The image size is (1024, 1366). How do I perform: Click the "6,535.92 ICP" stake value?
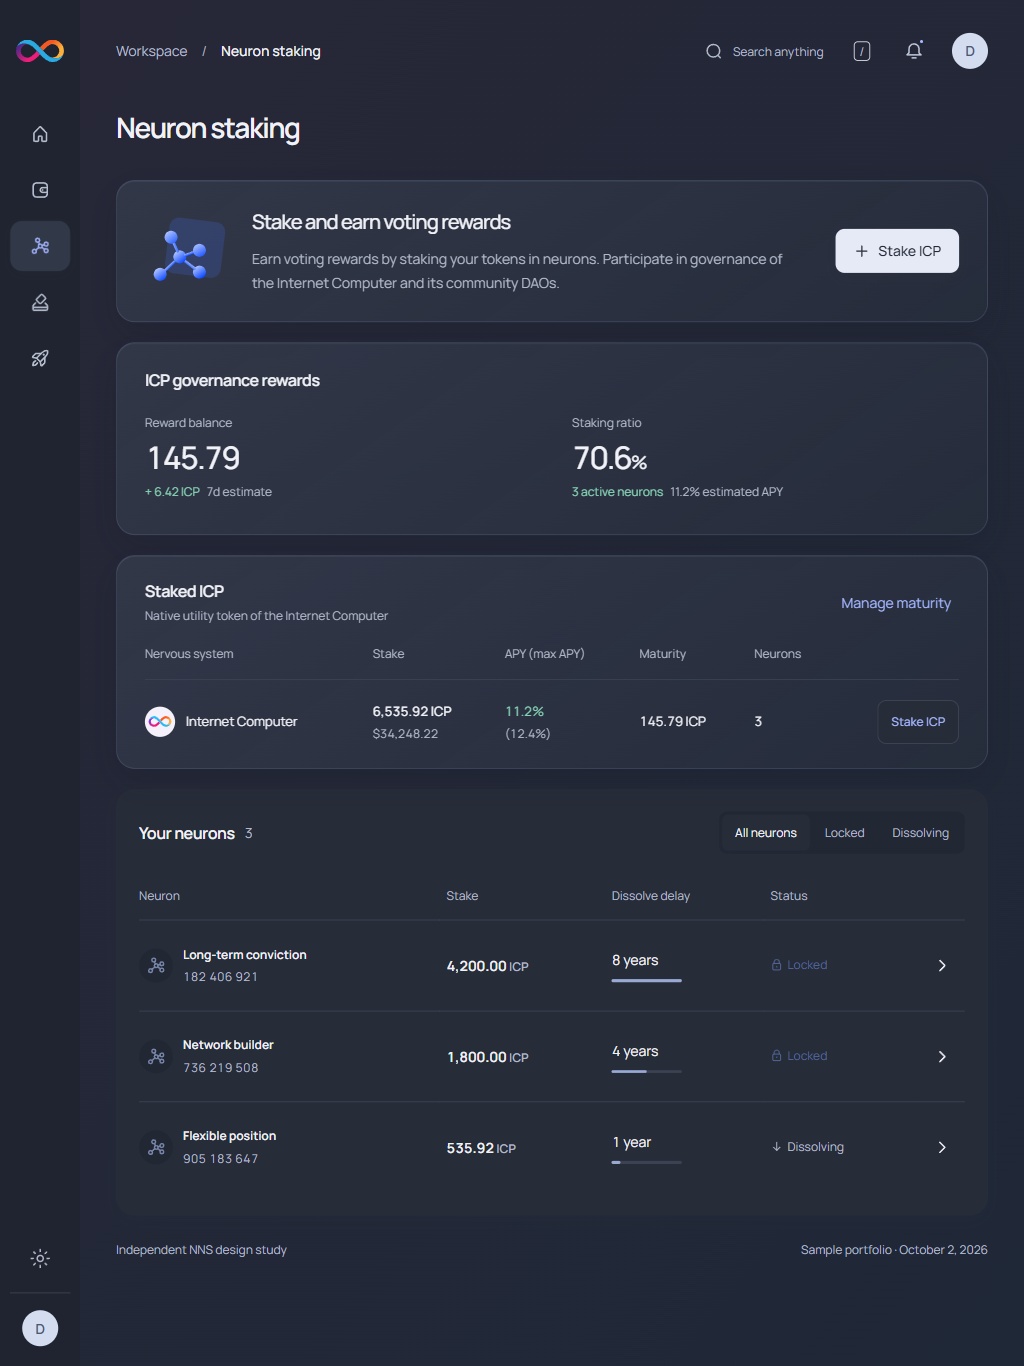point(412,711)
